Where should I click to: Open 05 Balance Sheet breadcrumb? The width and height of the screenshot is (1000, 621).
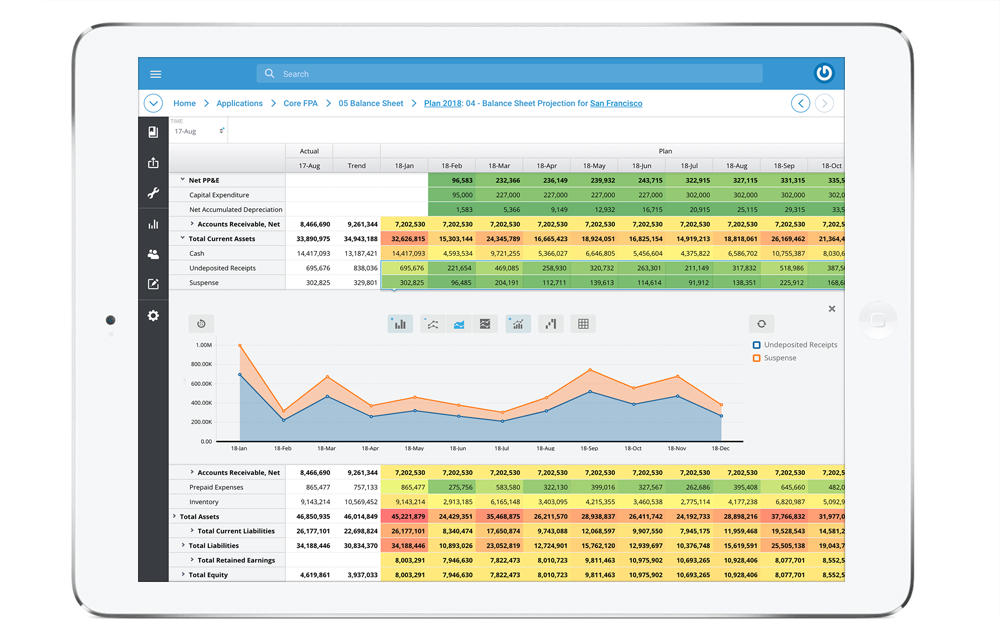[x=371, y=103]
